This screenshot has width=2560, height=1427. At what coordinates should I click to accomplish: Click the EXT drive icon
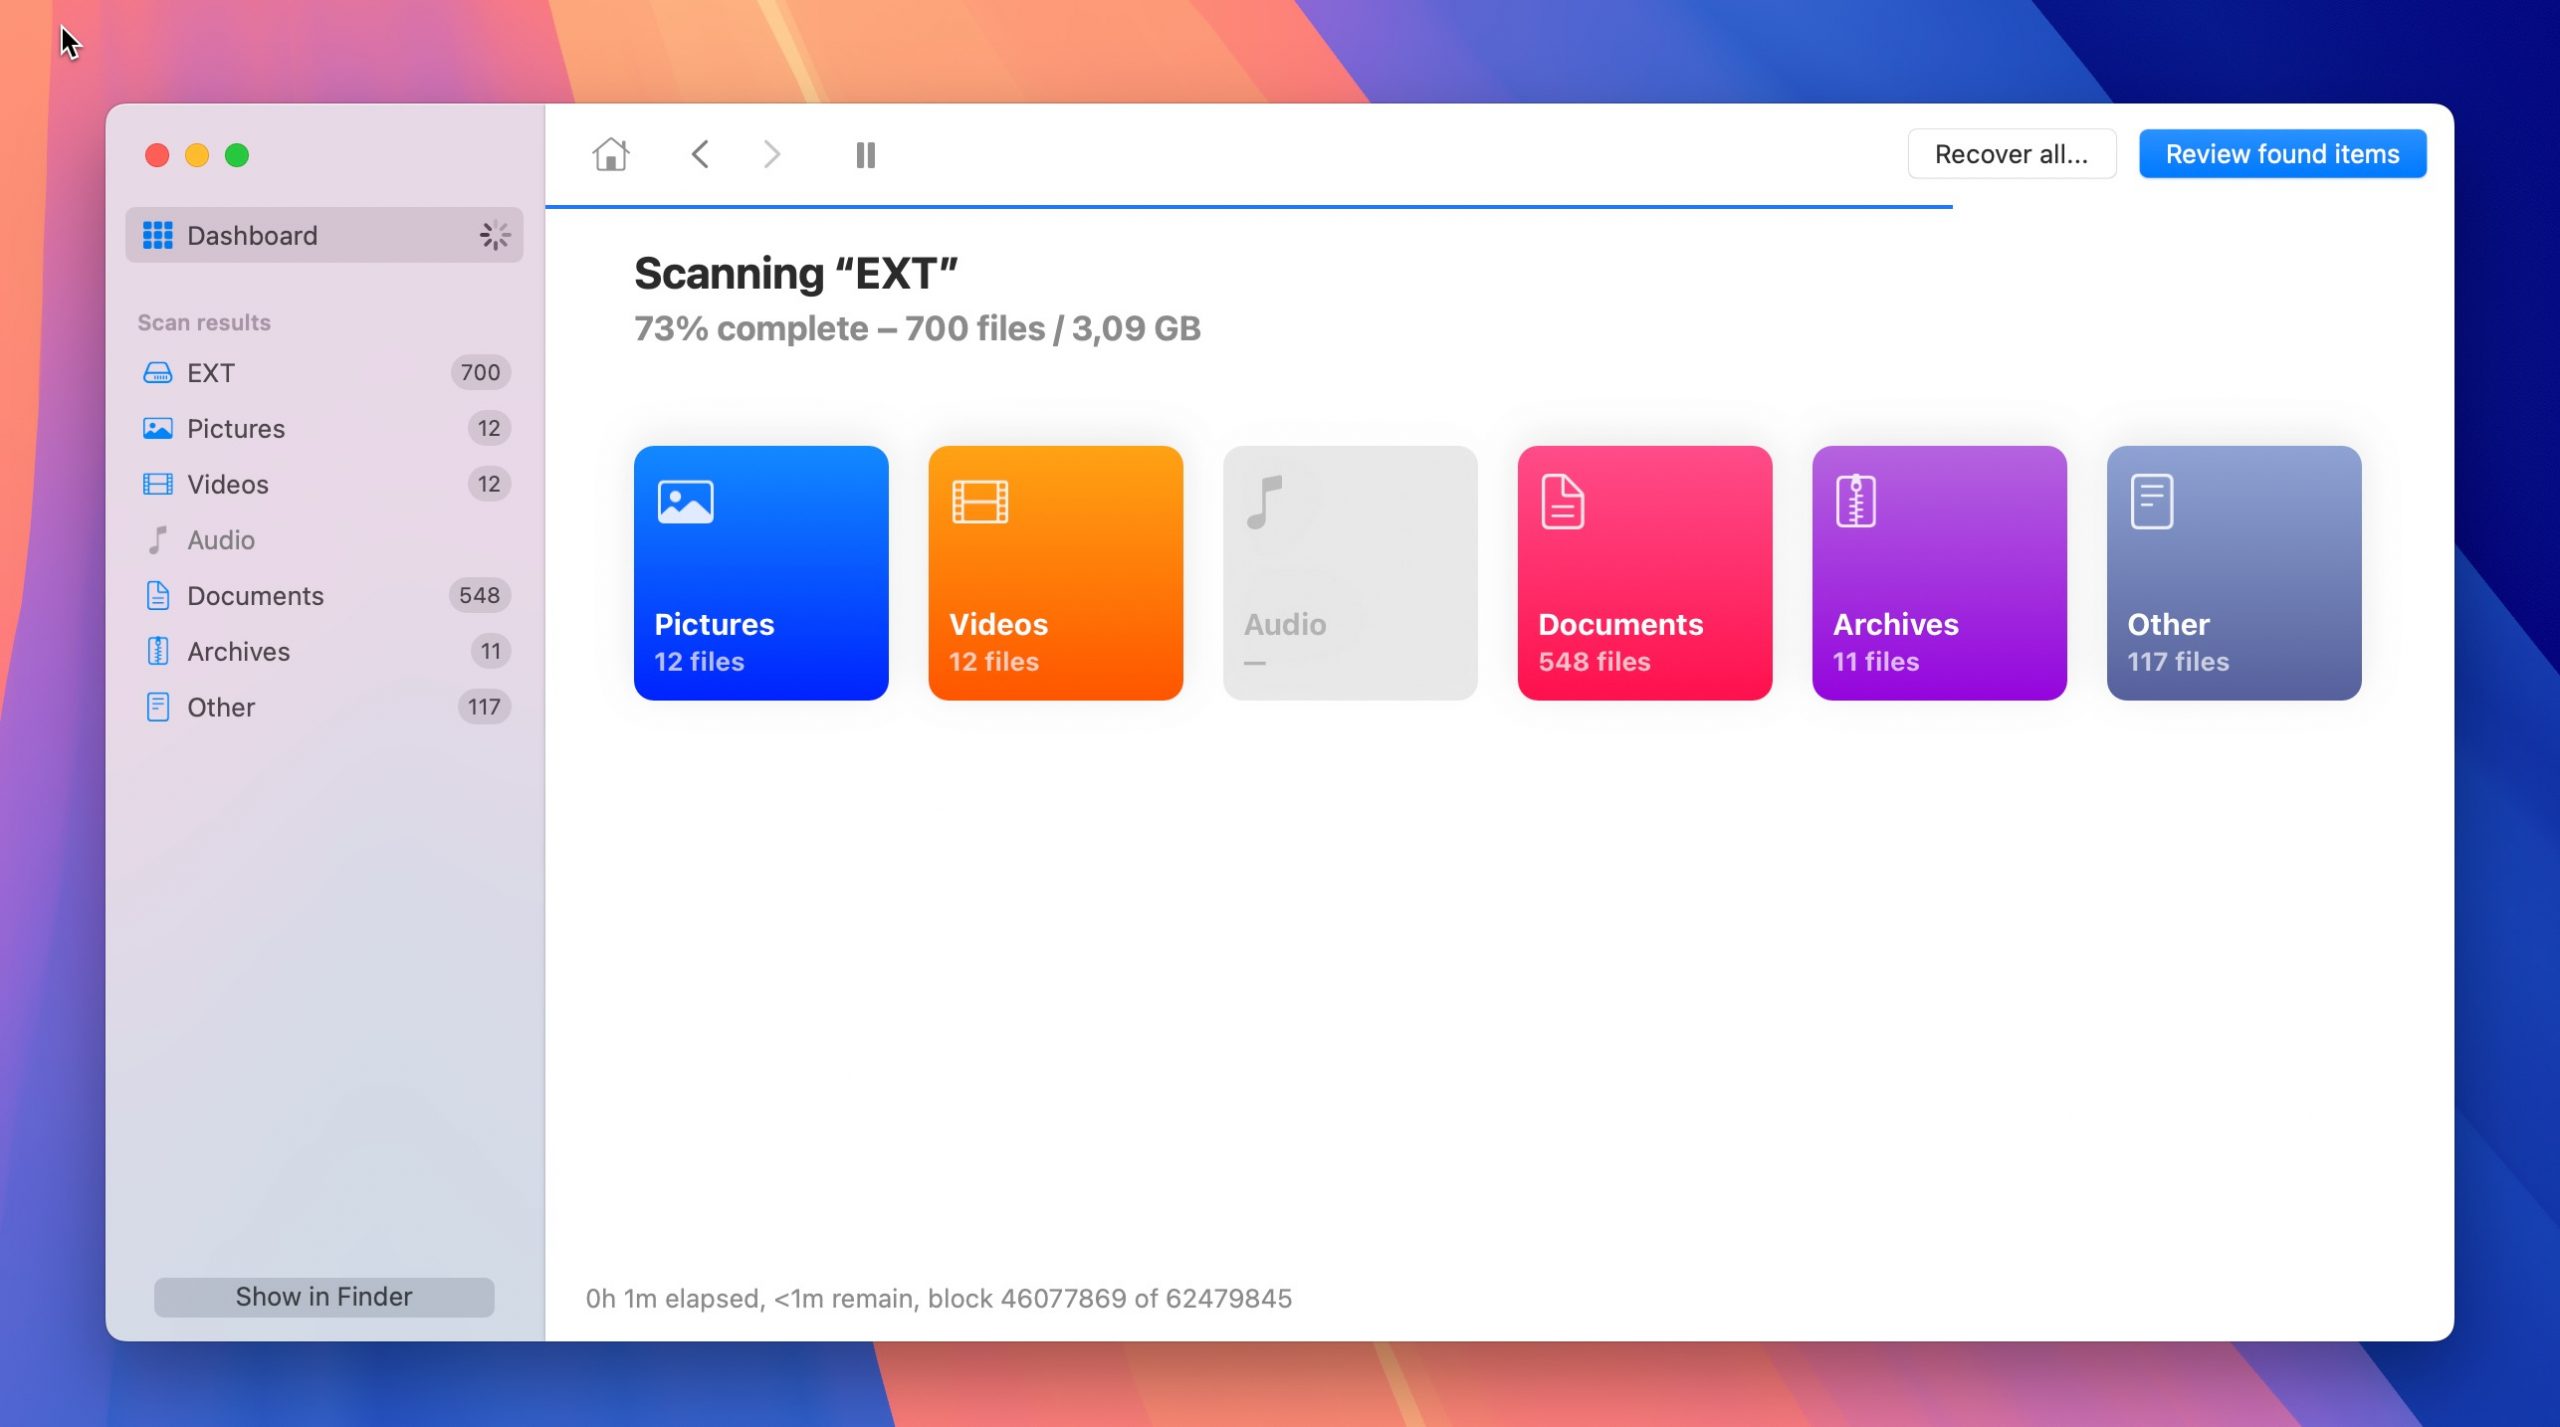[x=157, y=373]
